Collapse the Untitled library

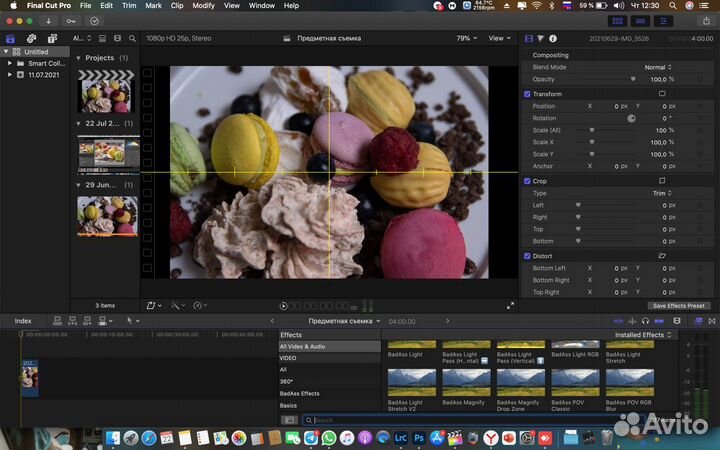point(6,51)
